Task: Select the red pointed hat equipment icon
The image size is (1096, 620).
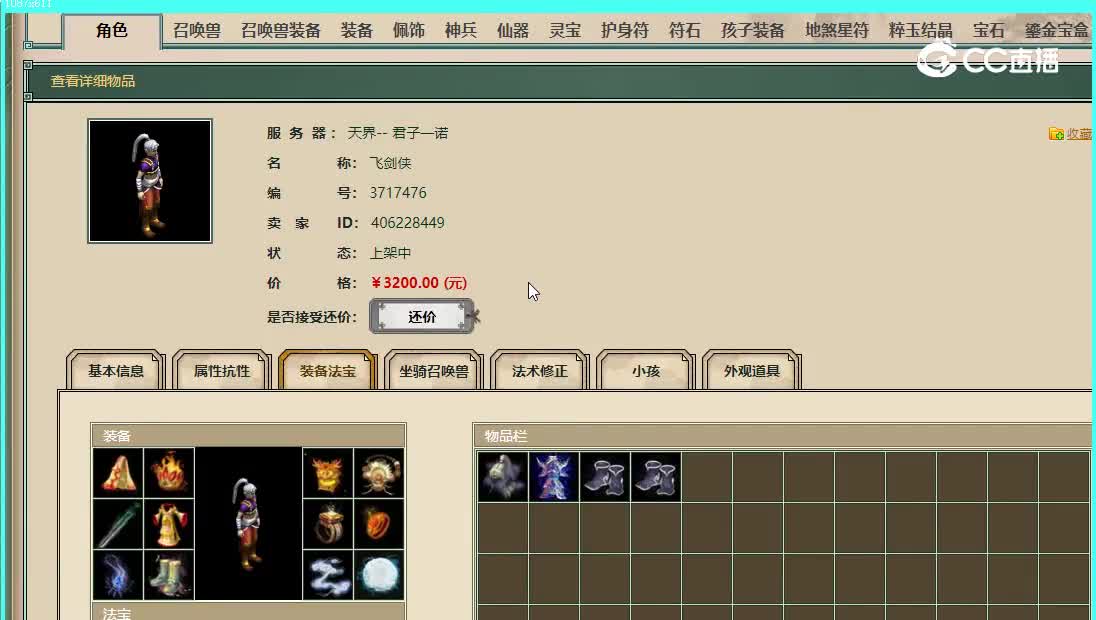Action: pyautogui.click(x=118, y=473)
